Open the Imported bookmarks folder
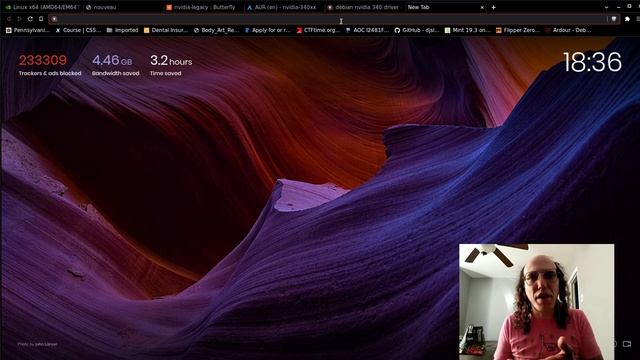640x360 pixels. (x=122, y=30)
